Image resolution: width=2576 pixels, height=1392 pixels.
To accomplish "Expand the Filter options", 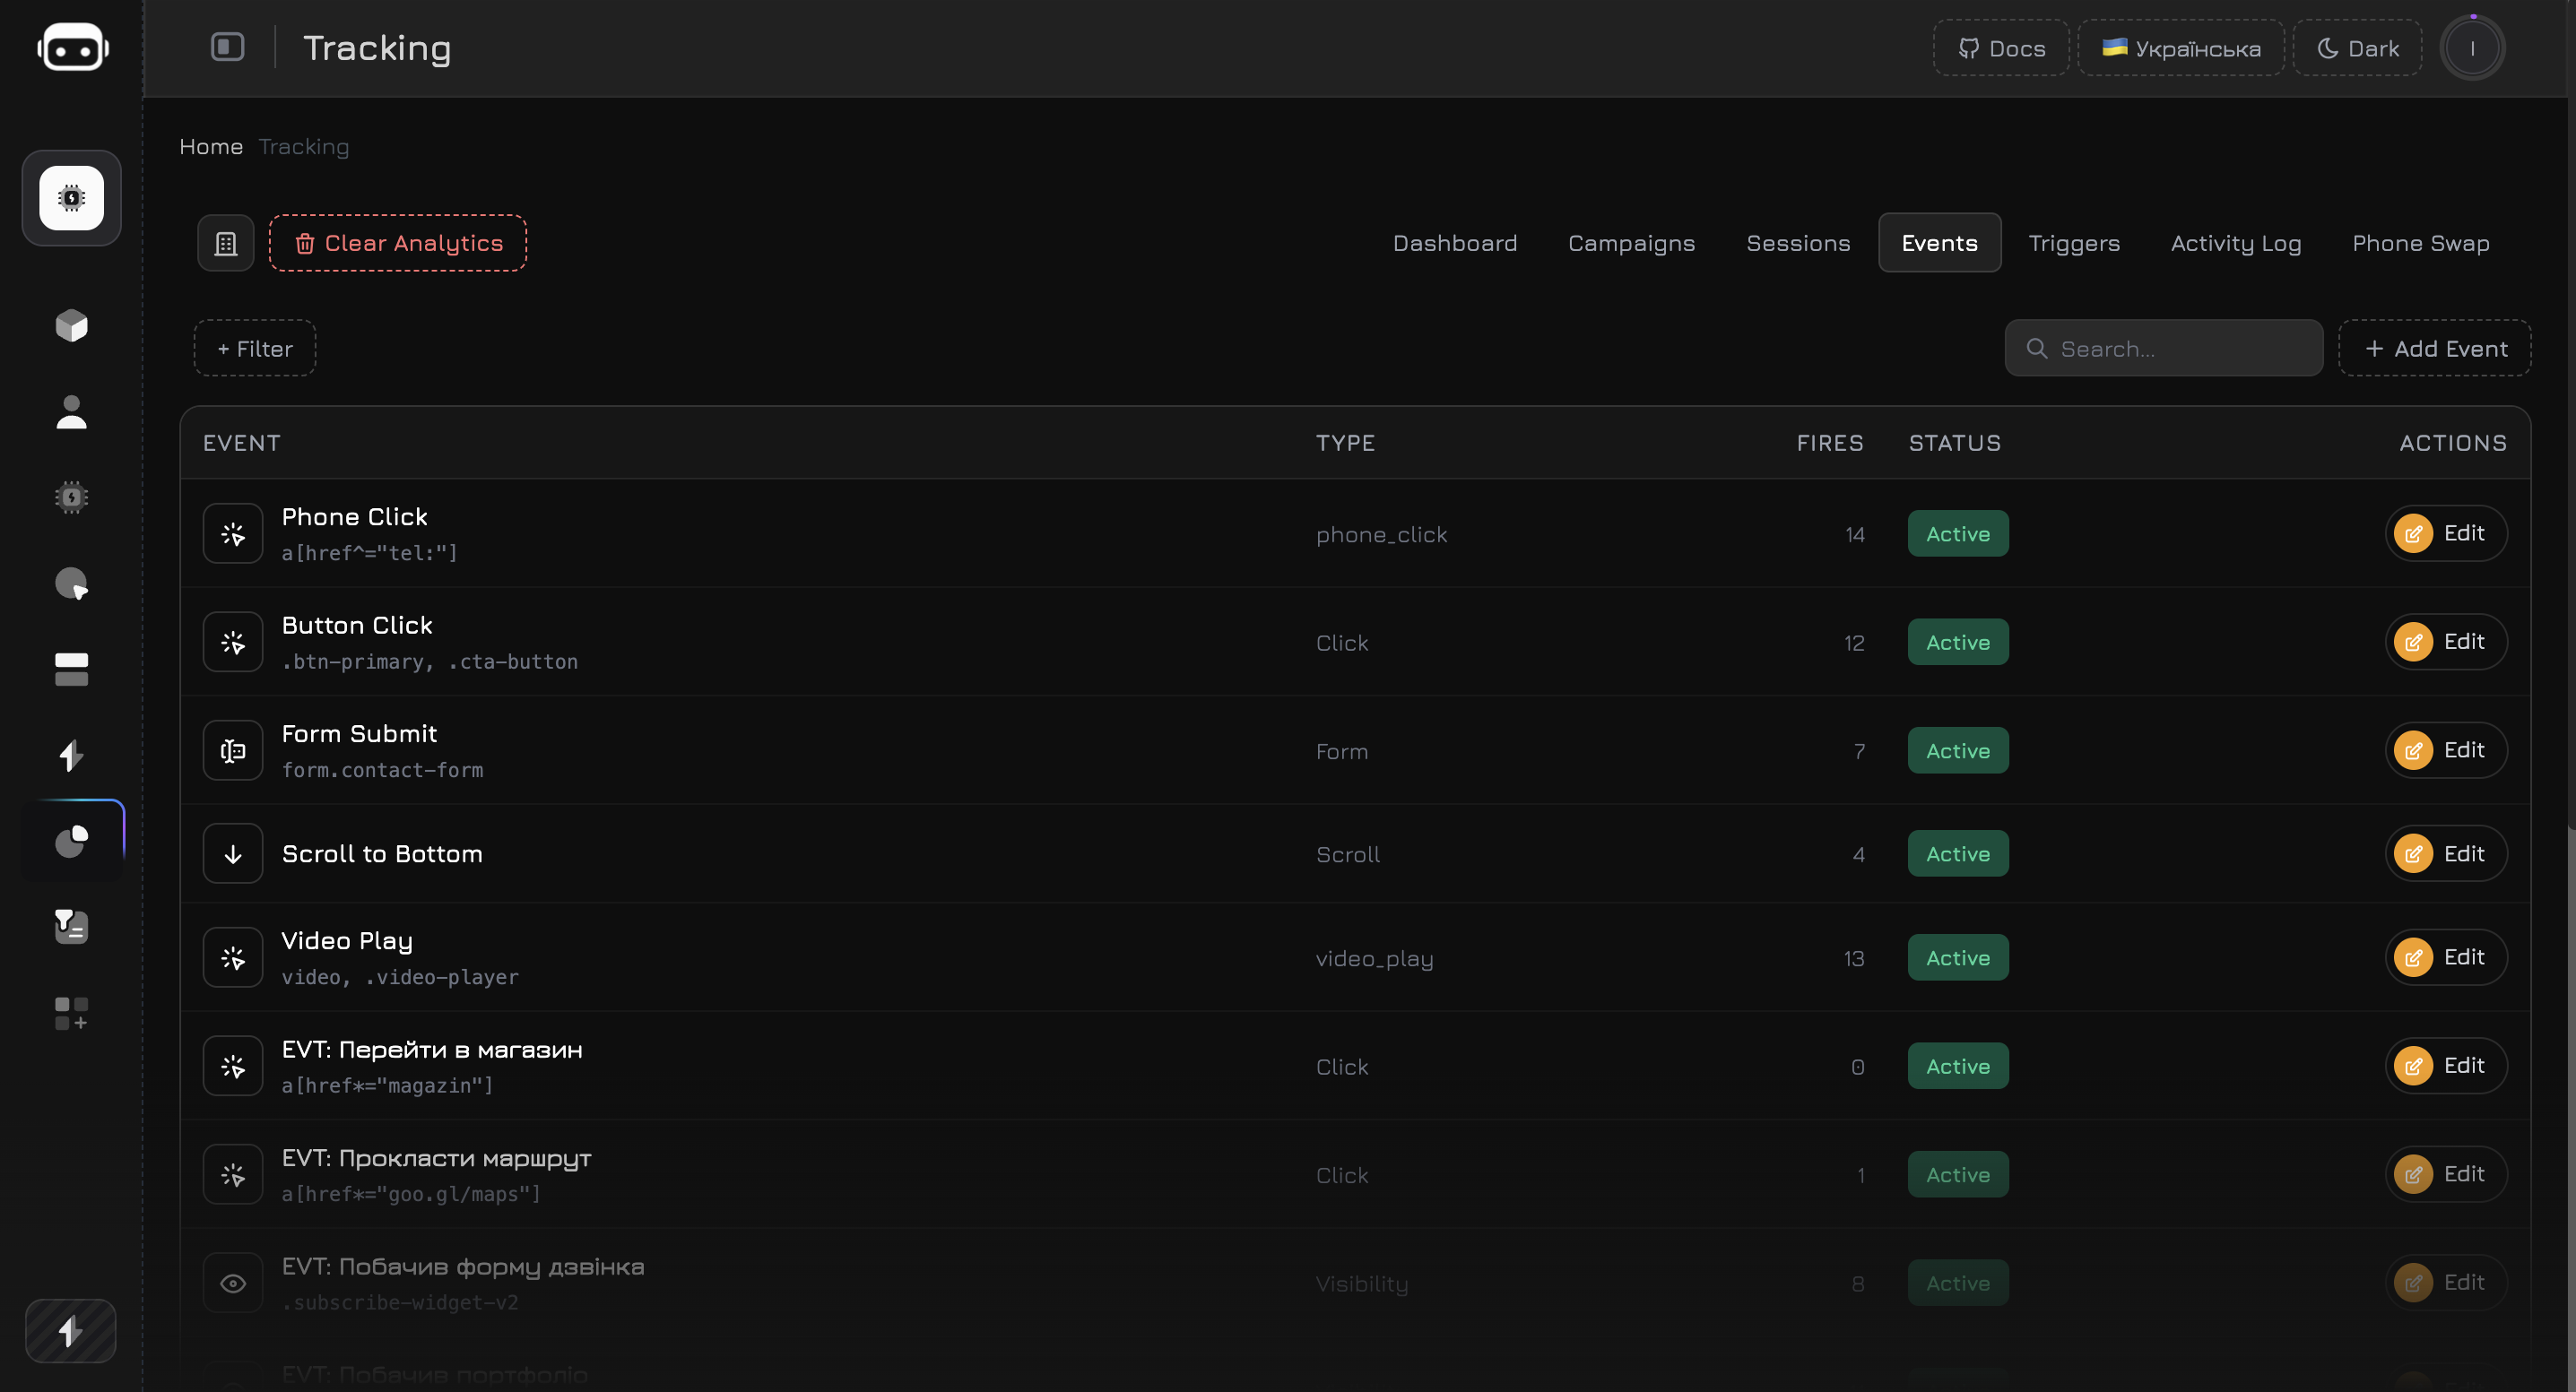I will 255,348.
